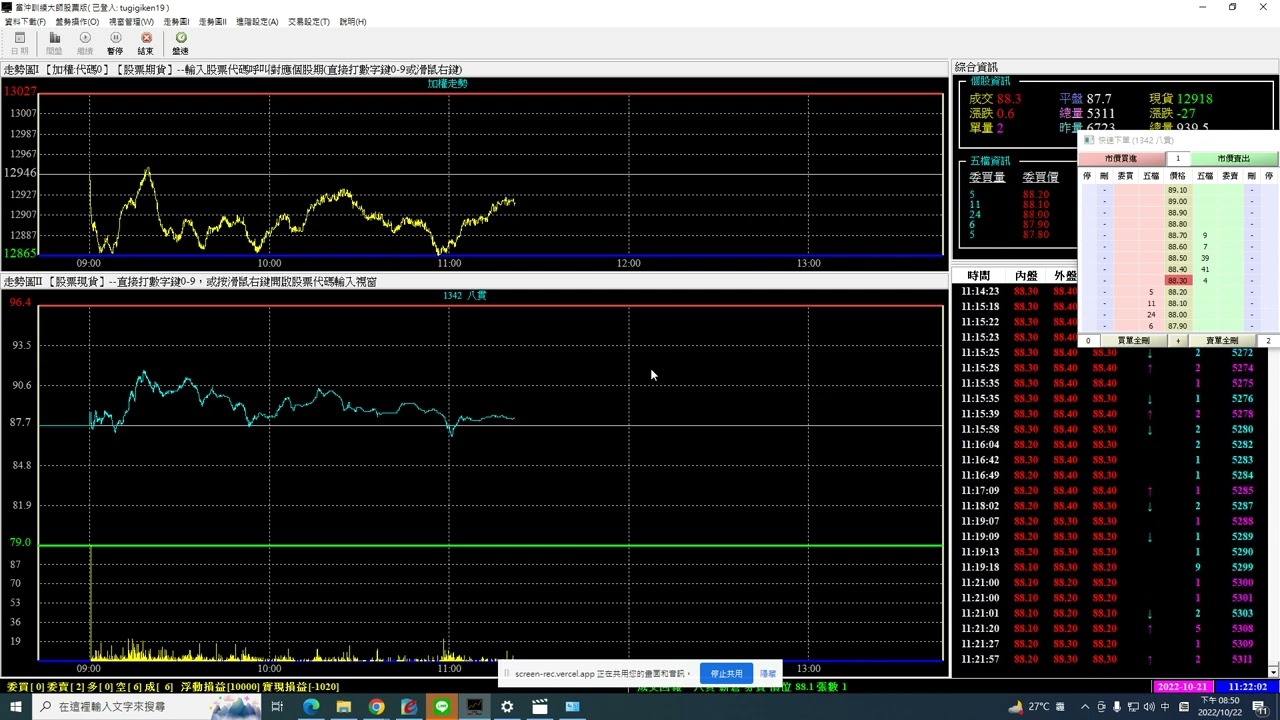
Task: Click the 內盤 column header in tick list
Action: (x=1026, y=276)
